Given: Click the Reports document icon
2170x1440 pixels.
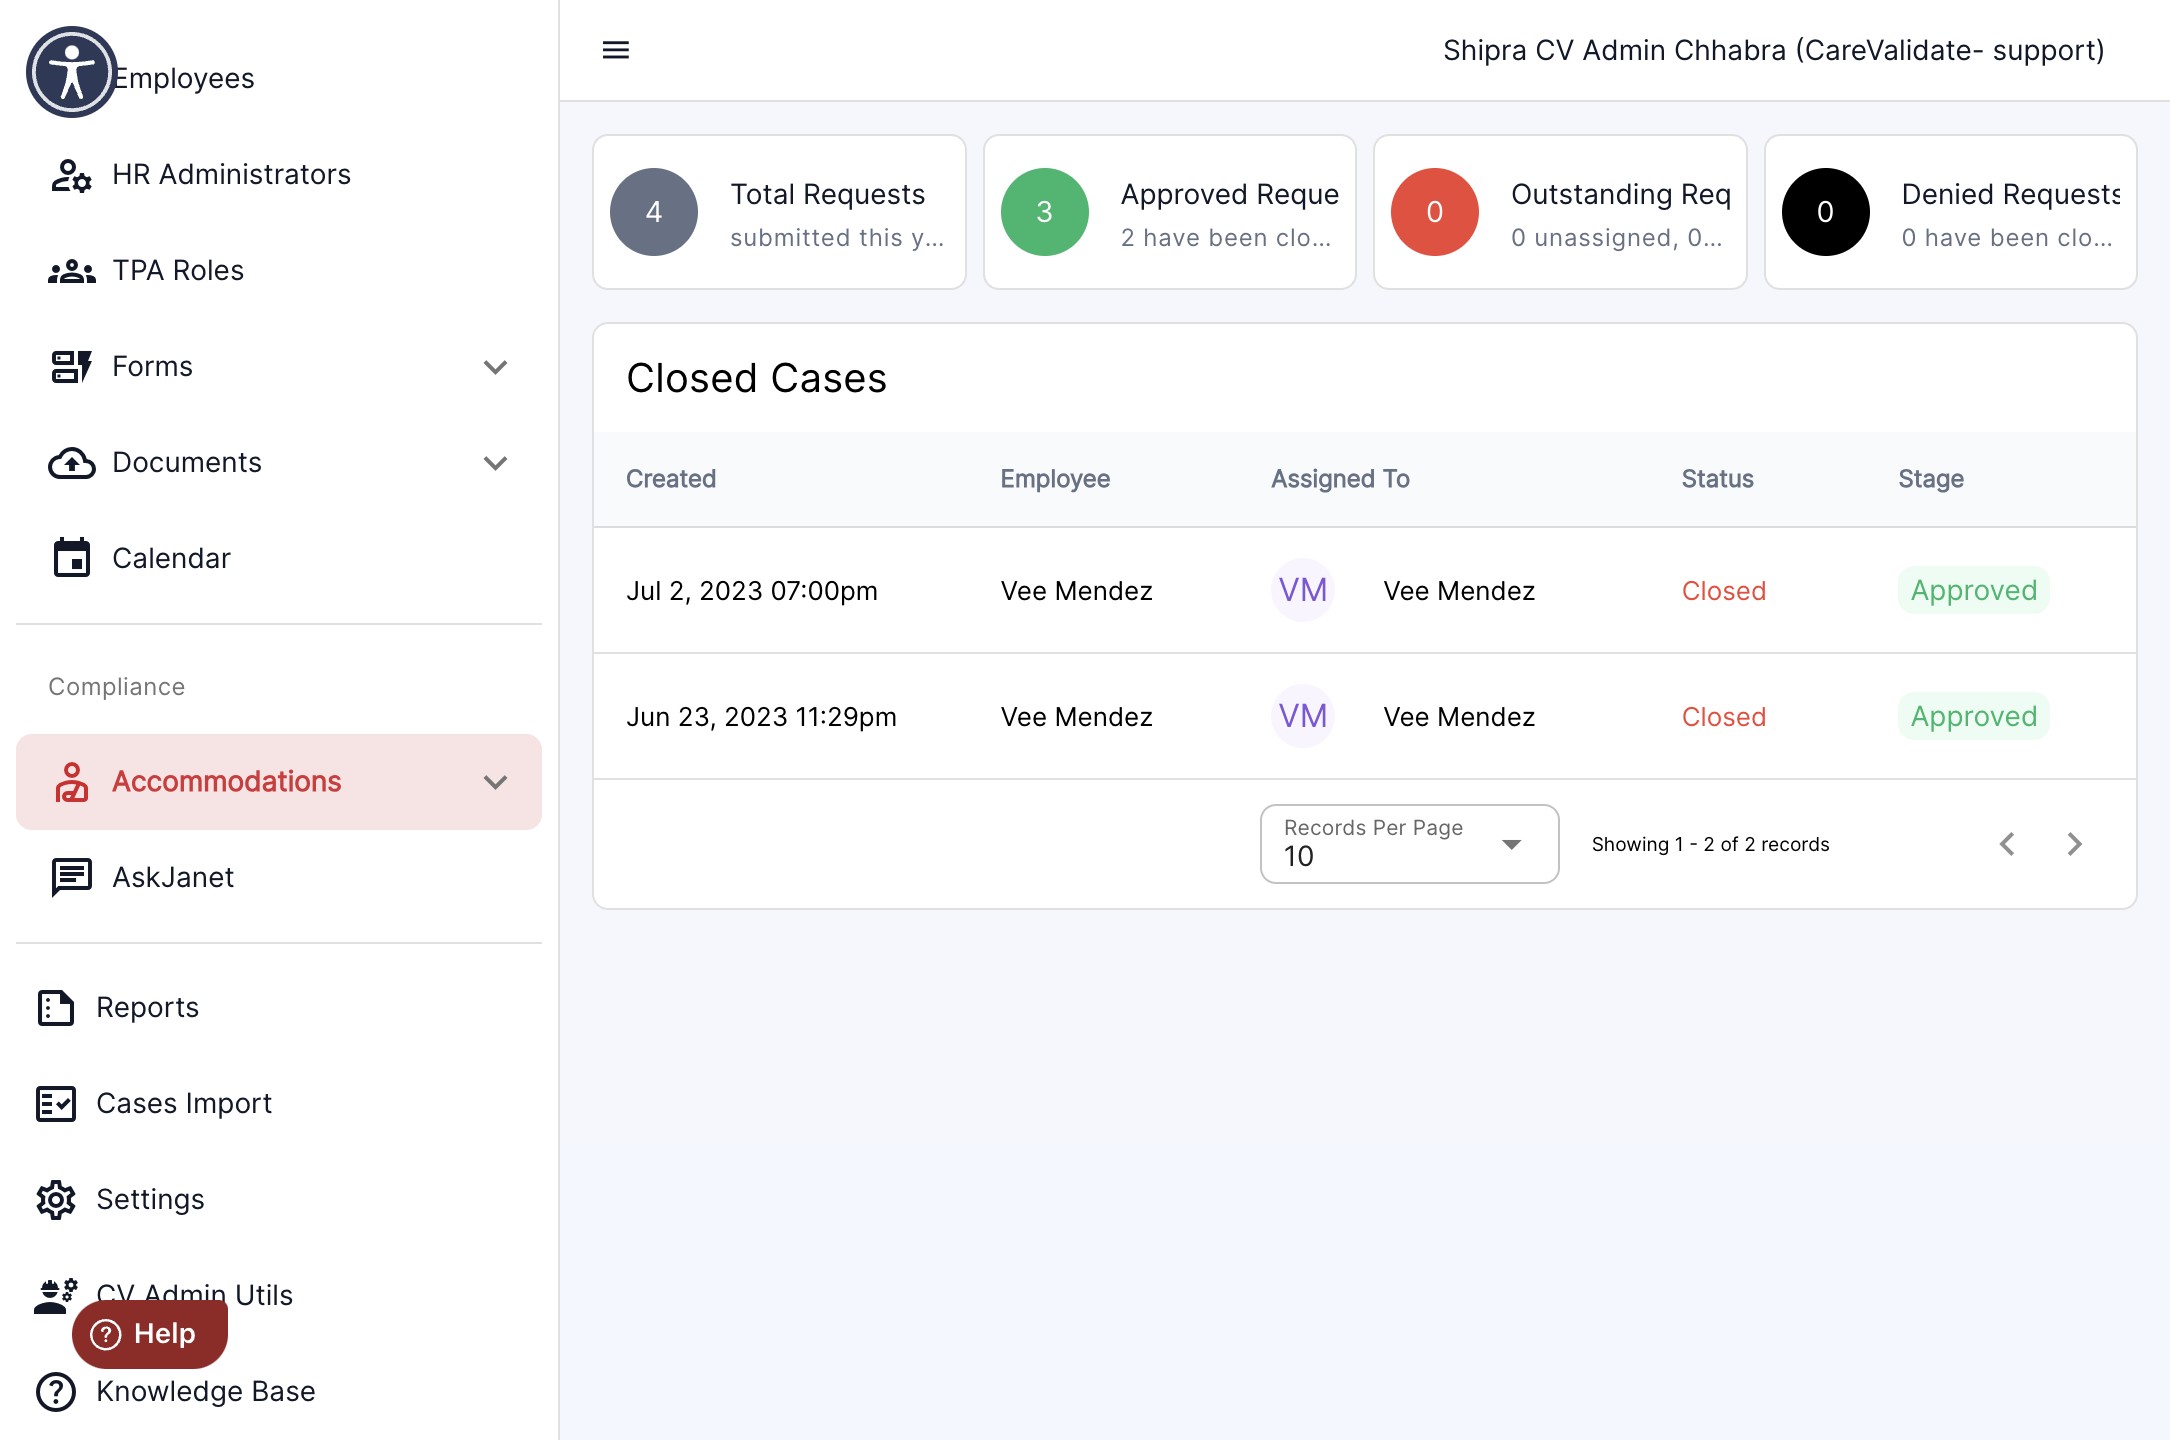Looking at the screenshot, I should [x=56, y=1008].
